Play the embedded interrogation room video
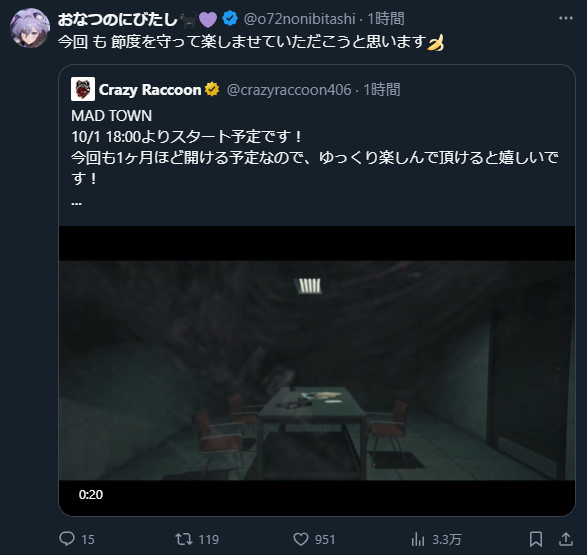 [x=317, y=370]
